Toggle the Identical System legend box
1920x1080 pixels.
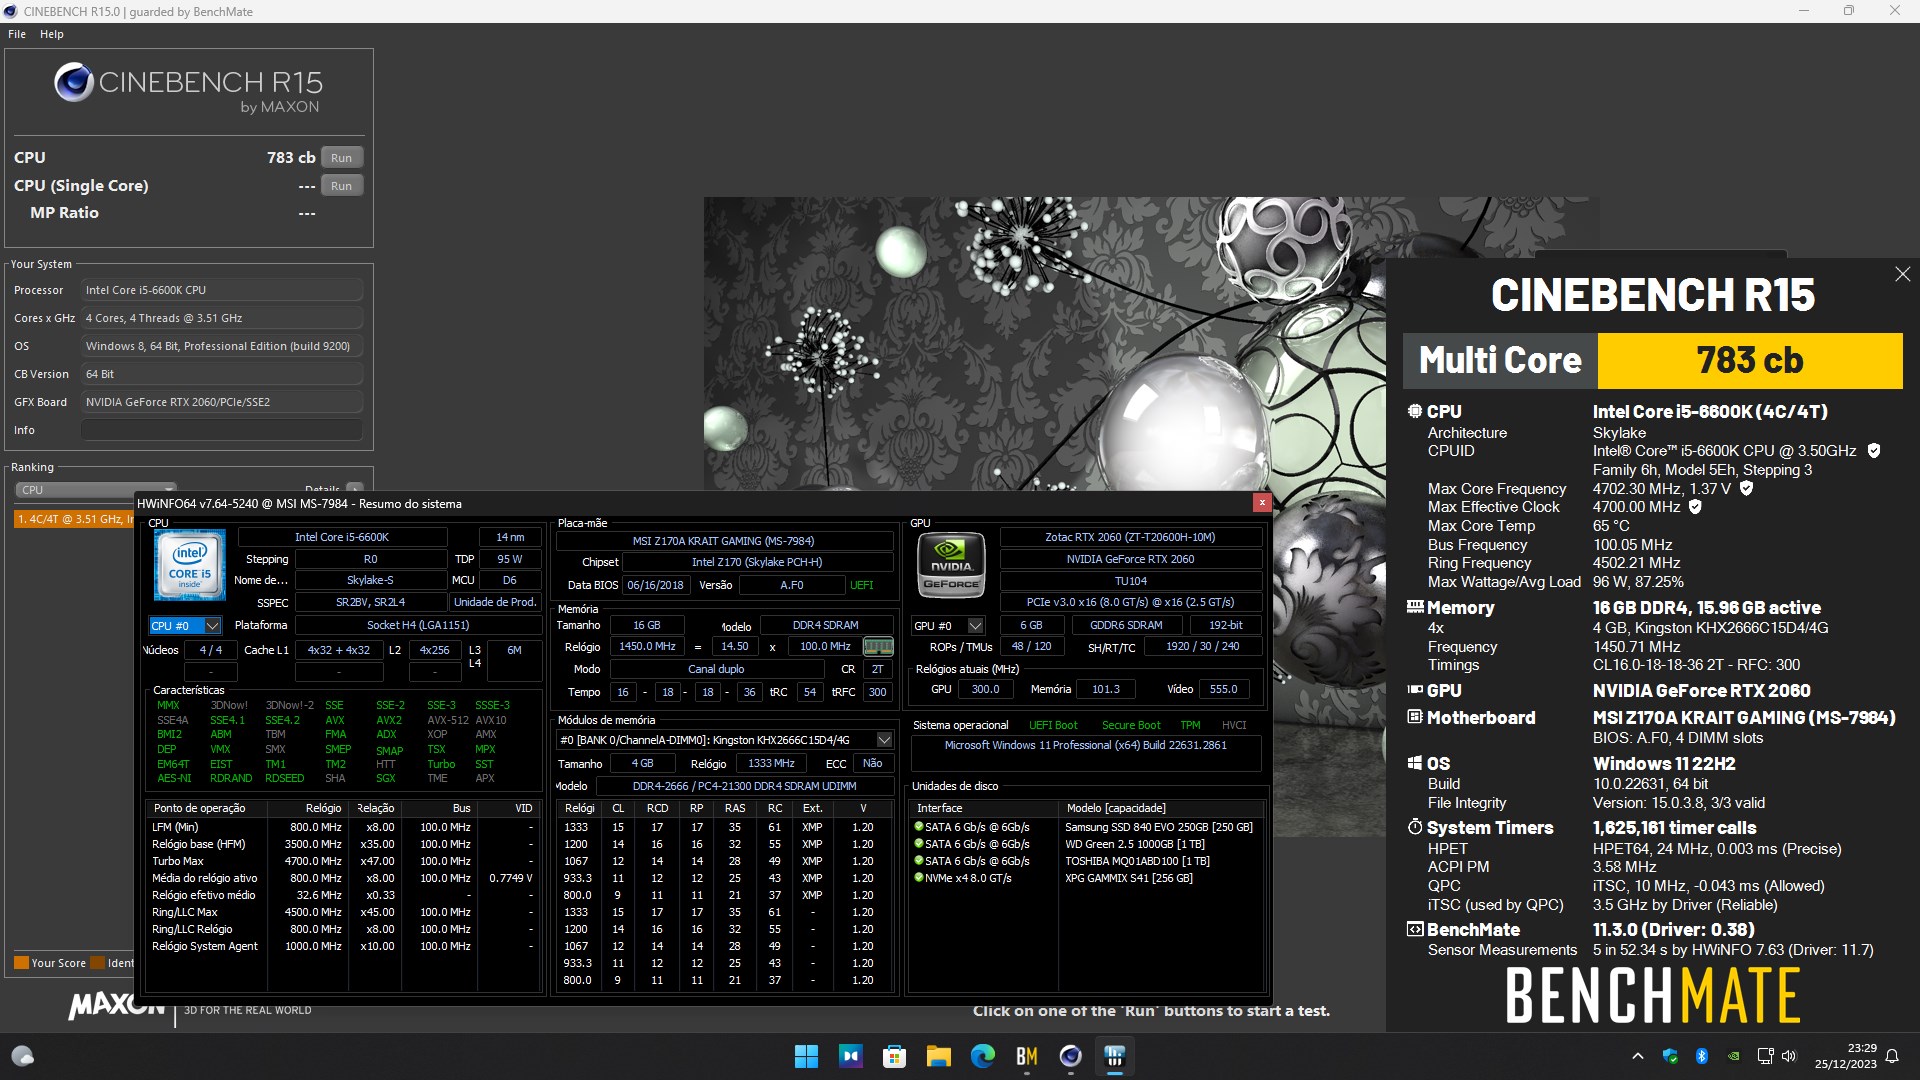point(98,963)
